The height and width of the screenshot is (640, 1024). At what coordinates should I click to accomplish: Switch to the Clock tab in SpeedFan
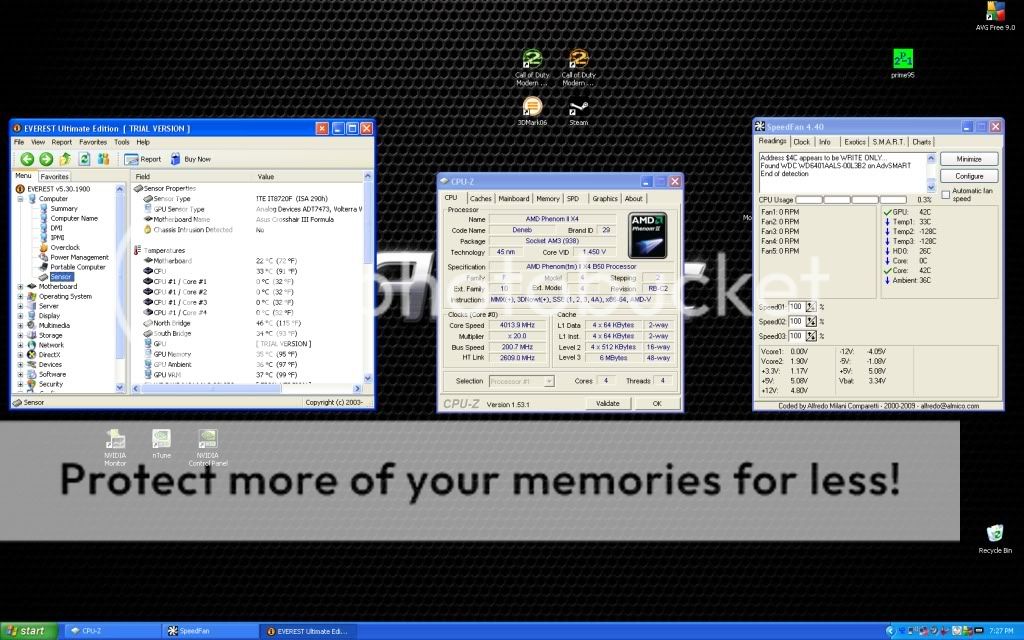(801, 142)
